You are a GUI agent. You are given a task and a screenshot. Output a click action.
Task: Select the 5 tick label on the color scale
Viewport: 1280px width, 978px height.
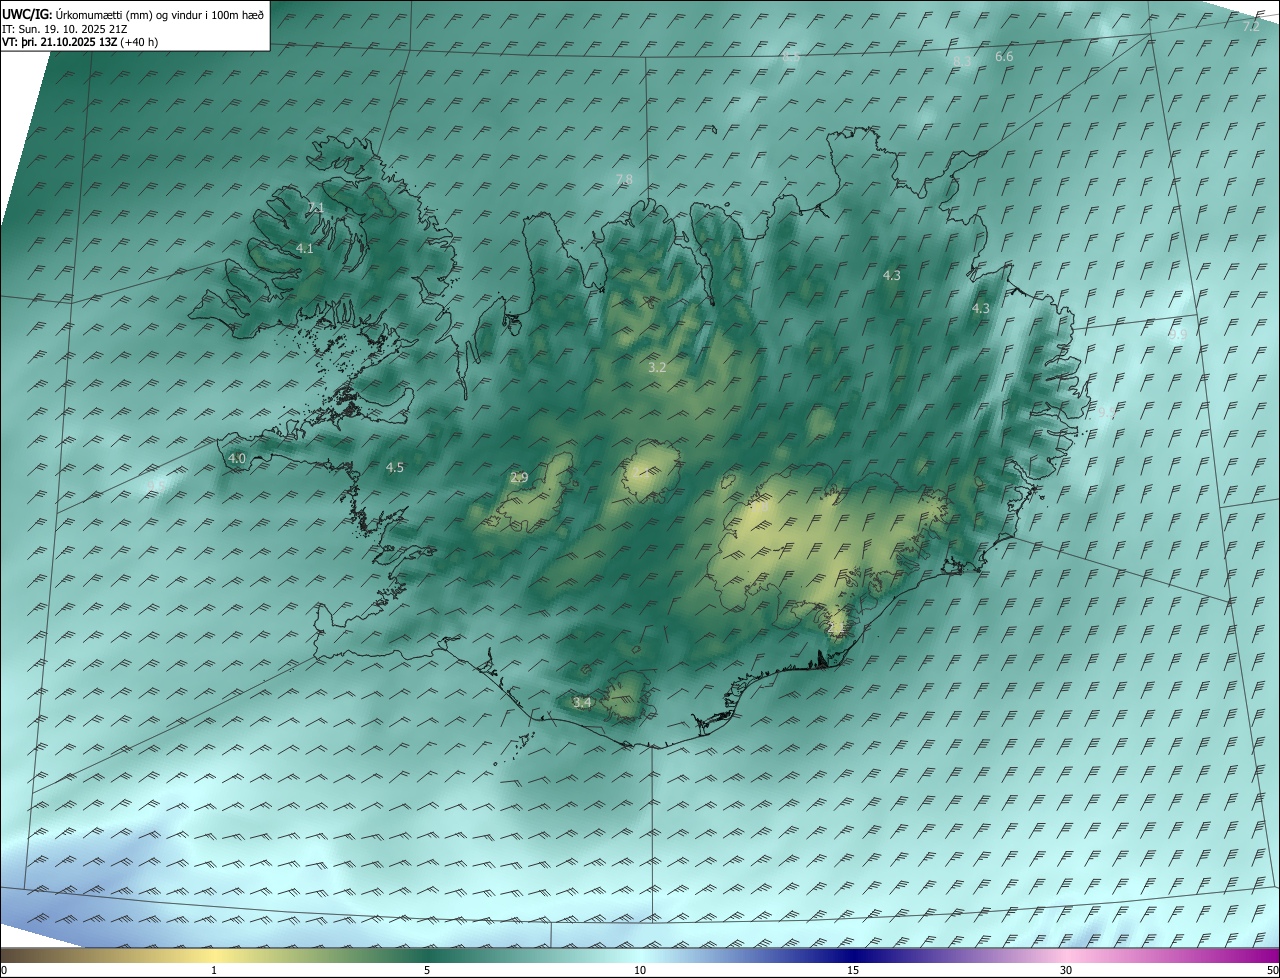tap(427, 971)
